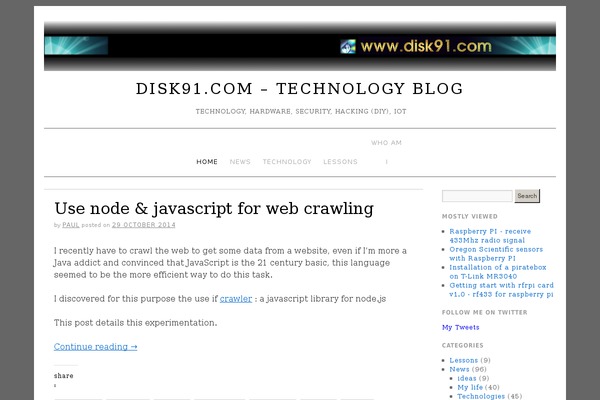Viewport: 600px width, 400px height.
Task: Go to the HOME menu item
Action: (207, 162)
